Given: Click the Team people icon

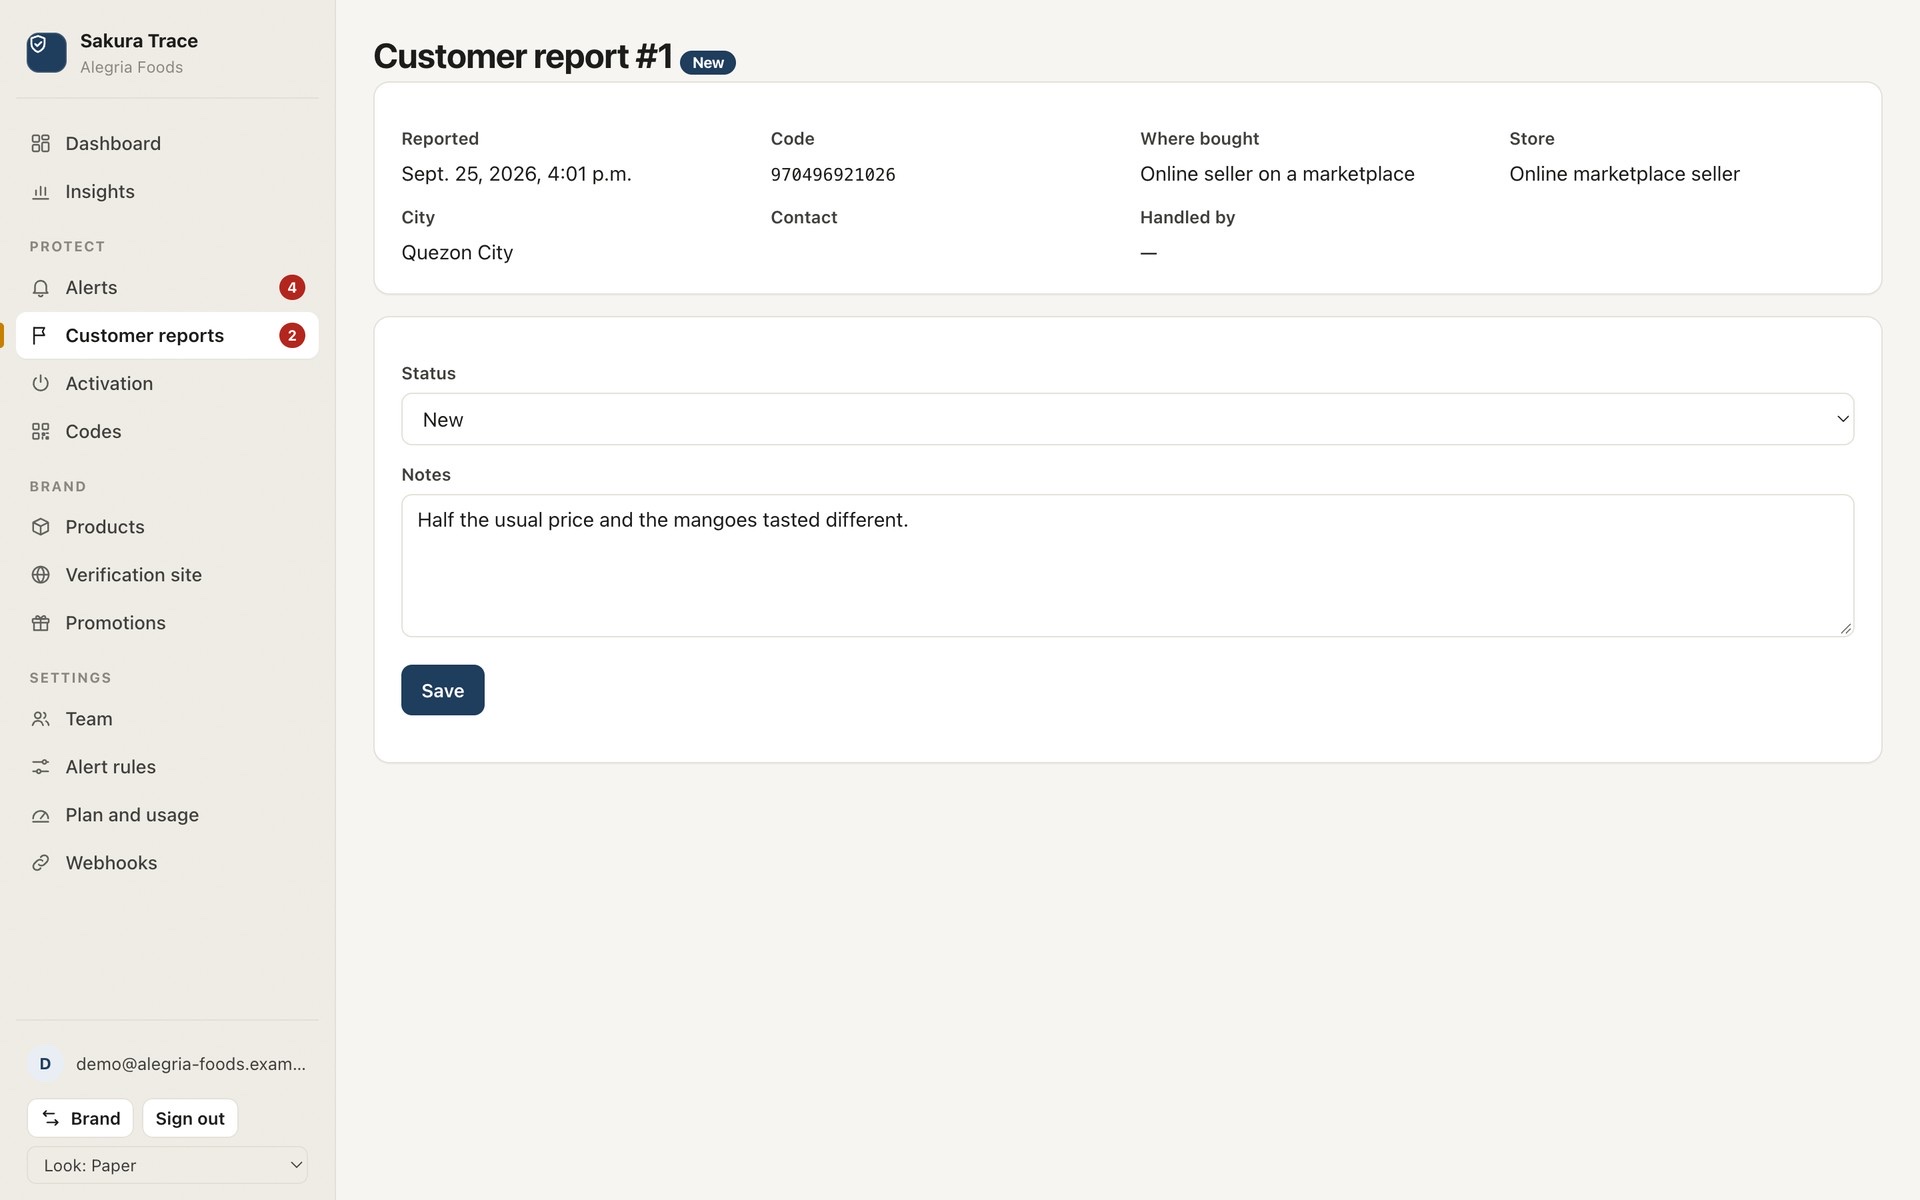Looking at the screenshot, I should pyautogui.click(x=40, y=718).
